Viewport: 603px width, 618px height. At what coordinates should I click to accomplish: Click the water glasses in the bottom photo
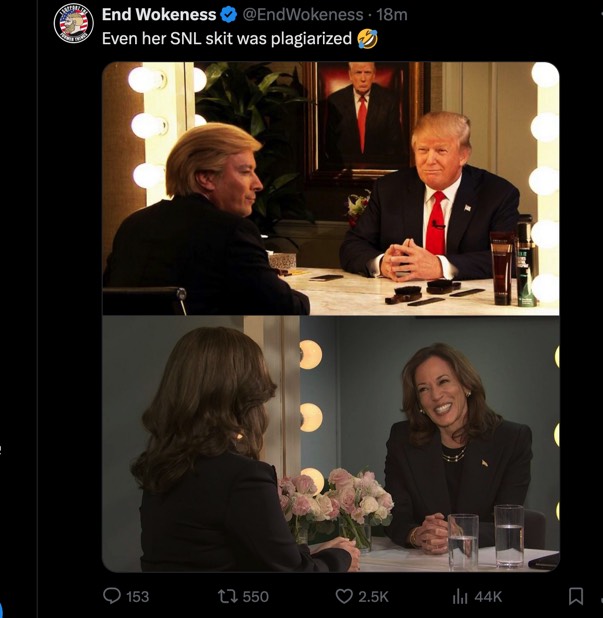[x=486, y=536]
